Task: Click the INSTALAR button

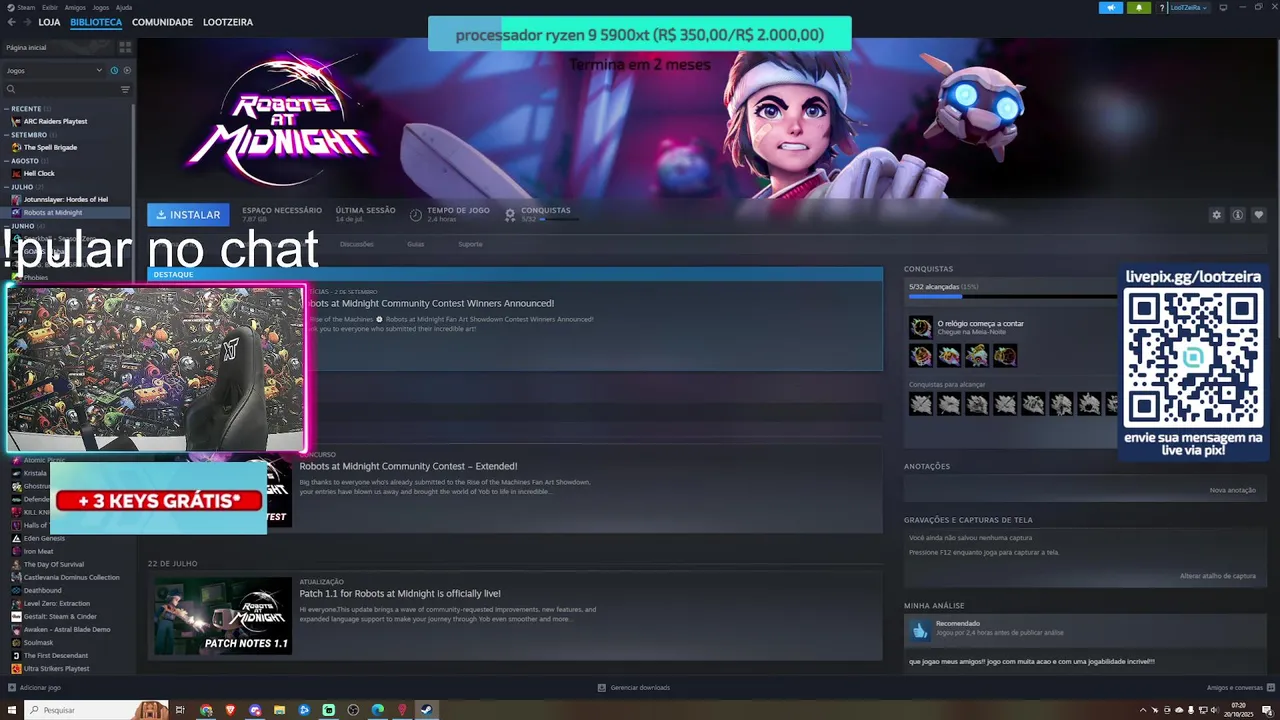Action: [x=188, y=214]
